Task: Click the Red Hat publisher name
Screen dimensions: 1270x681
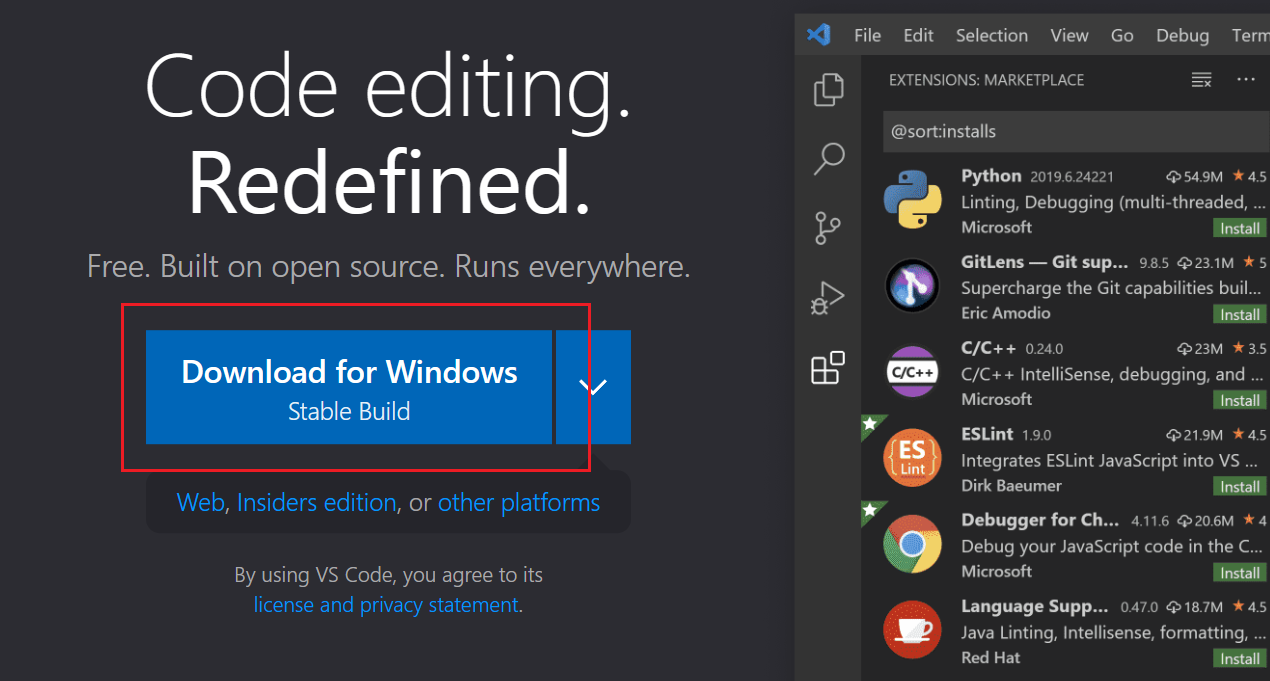Action: point(990,657)
